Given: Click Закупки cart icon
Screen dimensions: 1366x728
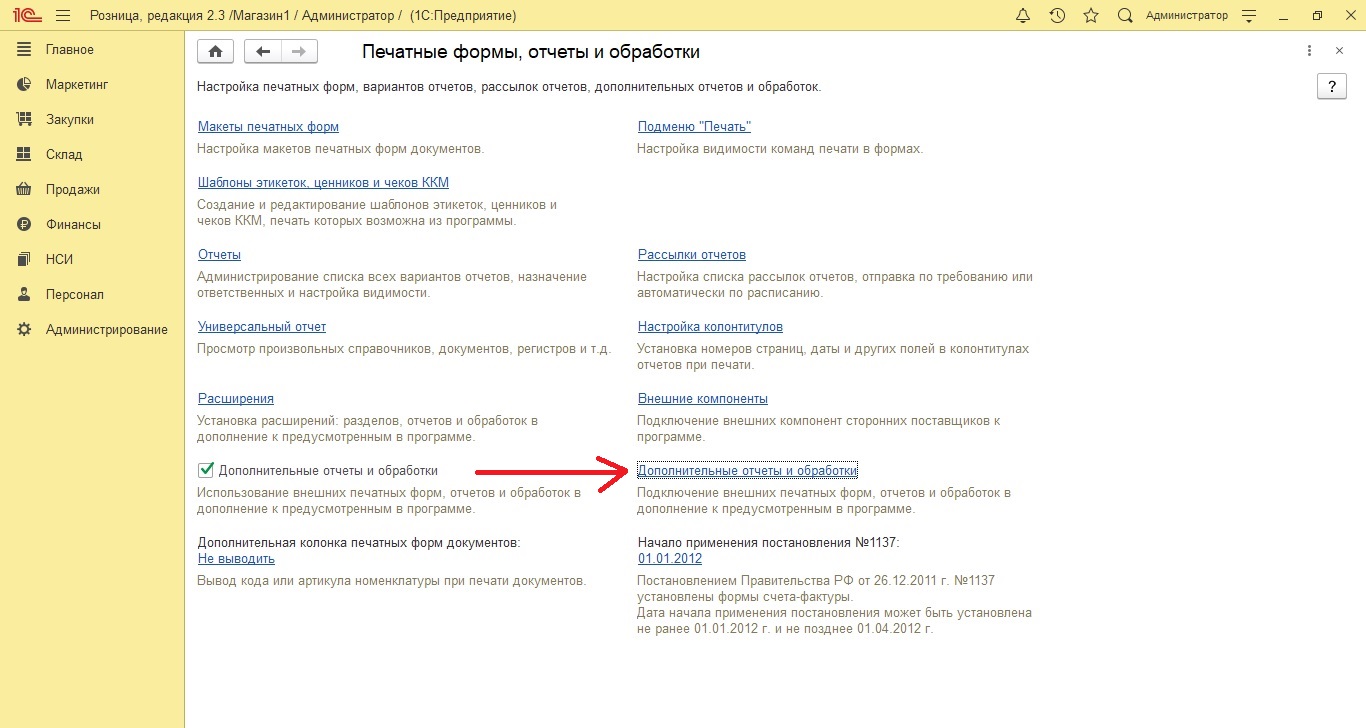Looking at the screenshot, I should 25,120.
